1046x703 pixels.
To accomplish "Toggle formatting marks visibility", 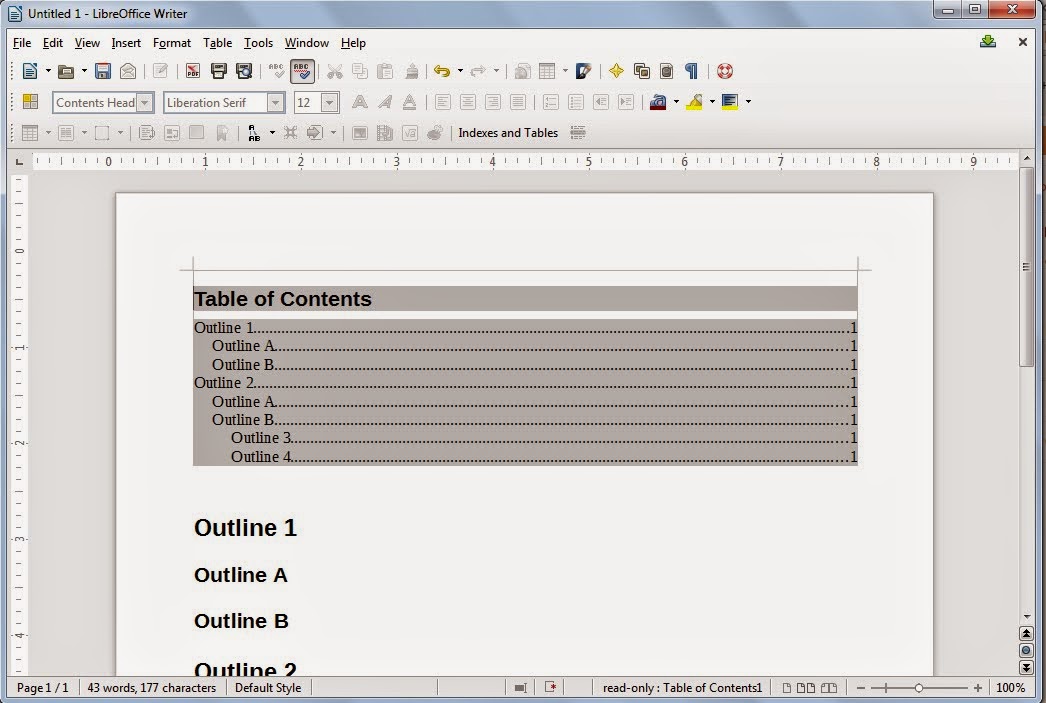I will (690, 71).
